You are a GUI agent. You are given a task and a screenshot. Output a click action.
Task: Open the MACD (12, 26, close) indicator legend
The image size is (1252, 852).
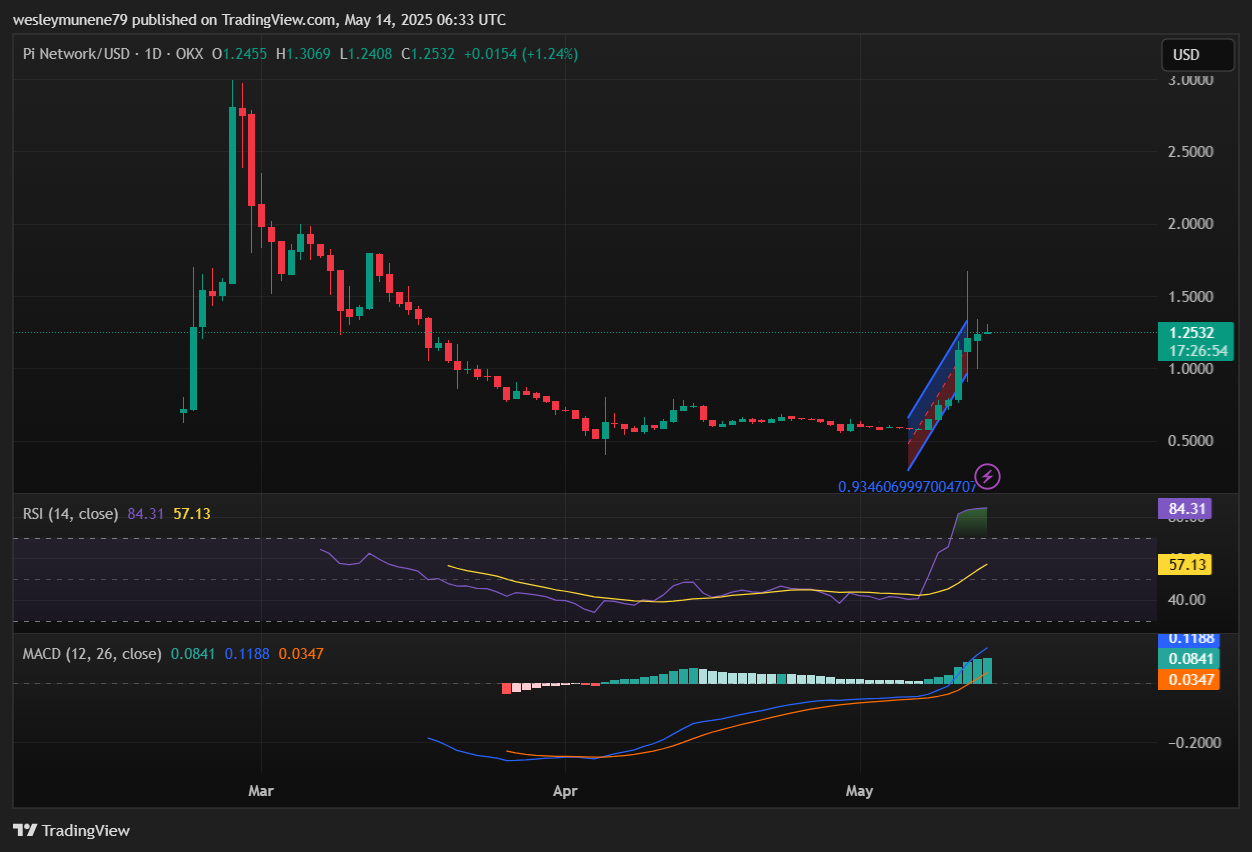point(92,654)
